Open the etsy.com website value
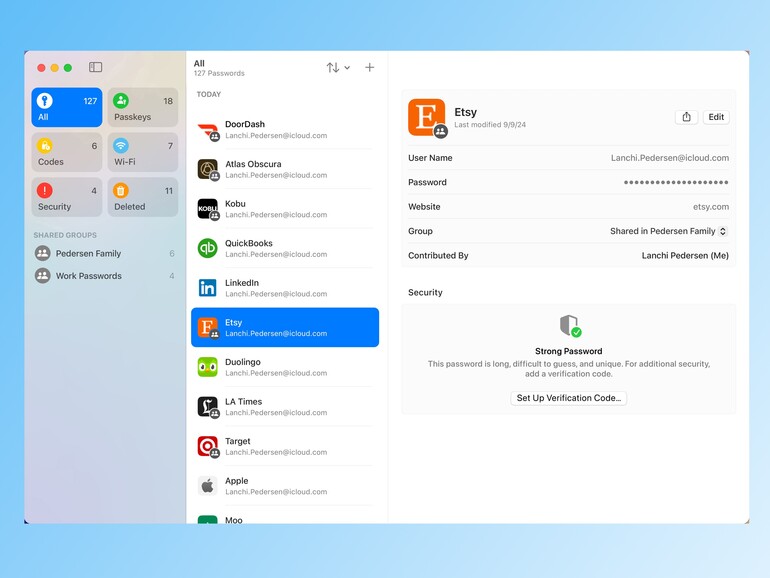The image size is (770, 578). pyautogui.click(x=711, y=207)
